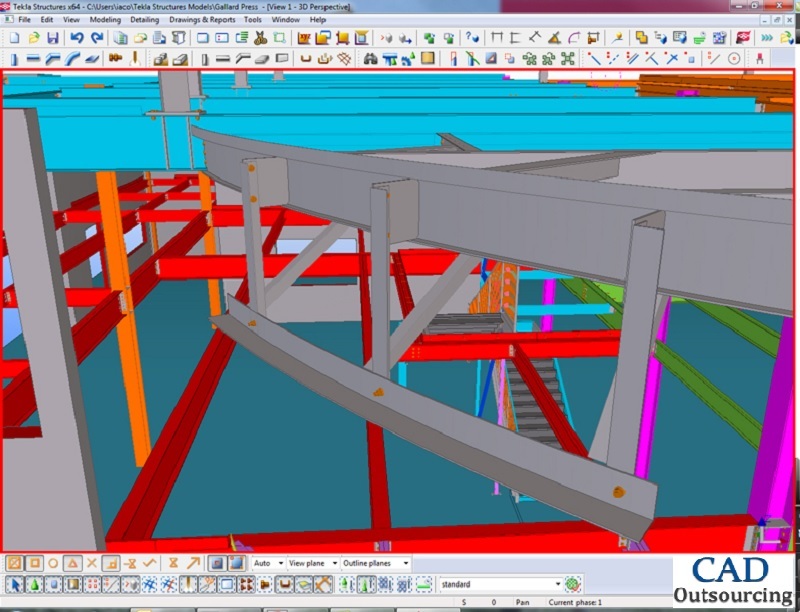Open the Detailing menu
800x612 pixels.
(143, 19)
